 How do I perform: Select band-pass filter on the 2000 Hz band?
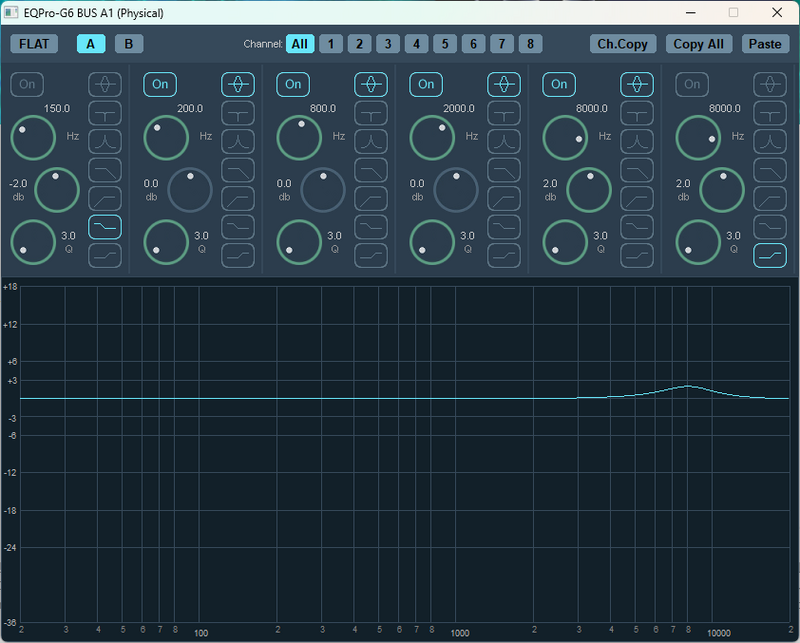pyautogui.click(x=504, y=142)
